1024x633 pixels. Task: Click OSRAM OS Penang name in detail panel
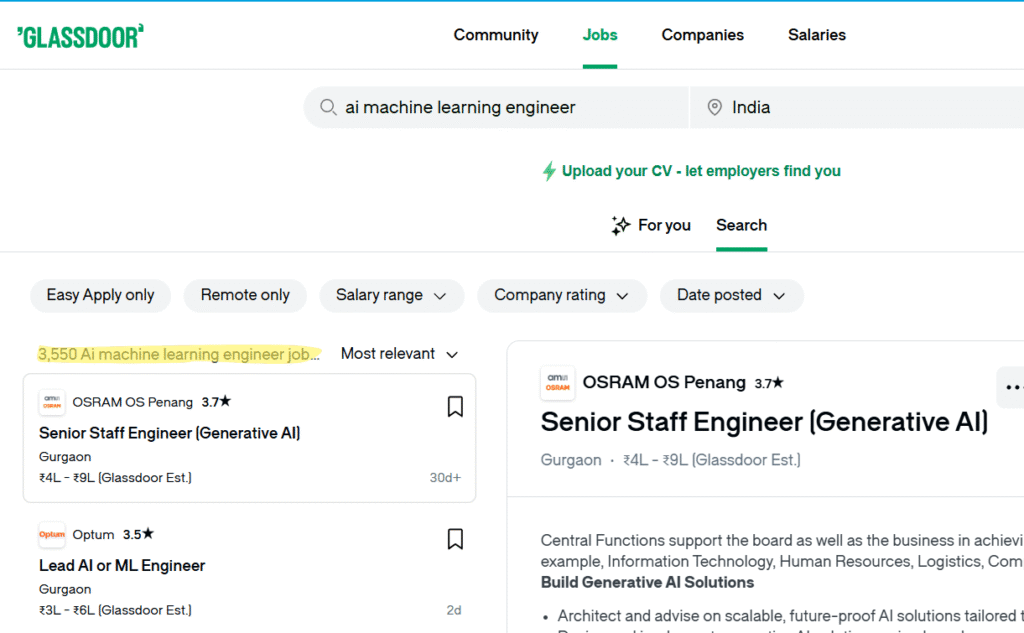click(x=664, y=383)
